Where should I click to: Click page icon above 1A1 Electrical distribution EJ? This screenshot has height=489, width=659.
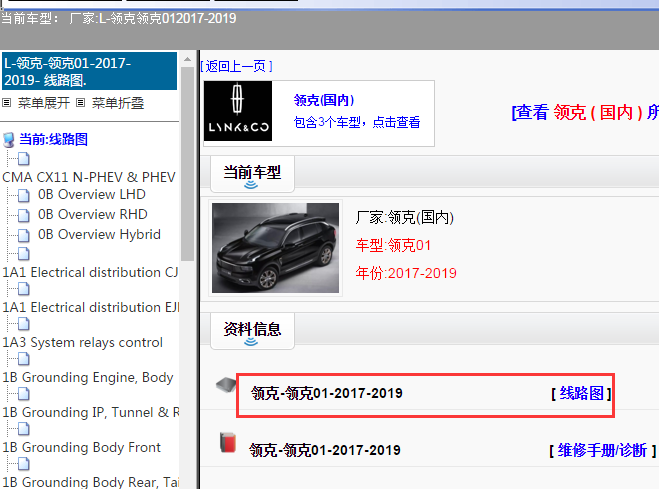point(24,289)
